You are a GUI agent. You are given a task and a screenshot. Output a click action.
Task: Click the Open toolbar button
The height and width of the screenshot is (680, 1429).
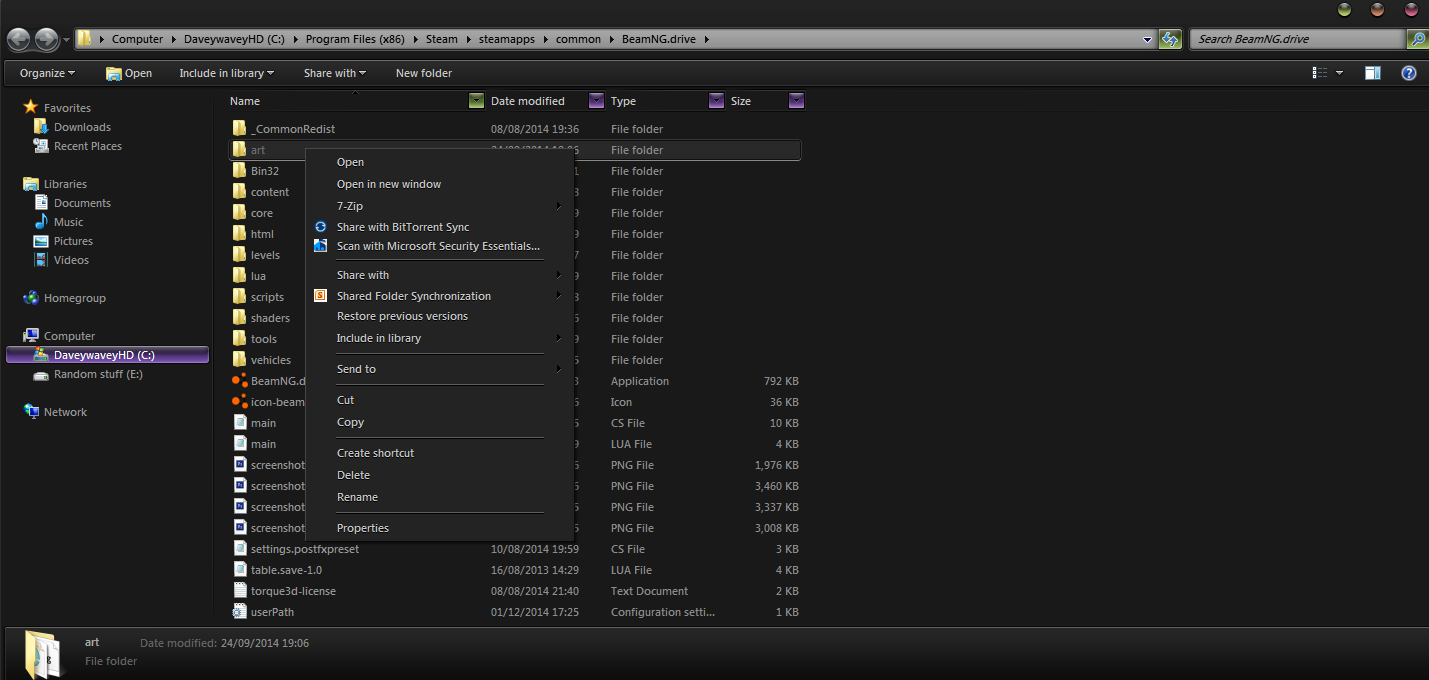[129, 73]
